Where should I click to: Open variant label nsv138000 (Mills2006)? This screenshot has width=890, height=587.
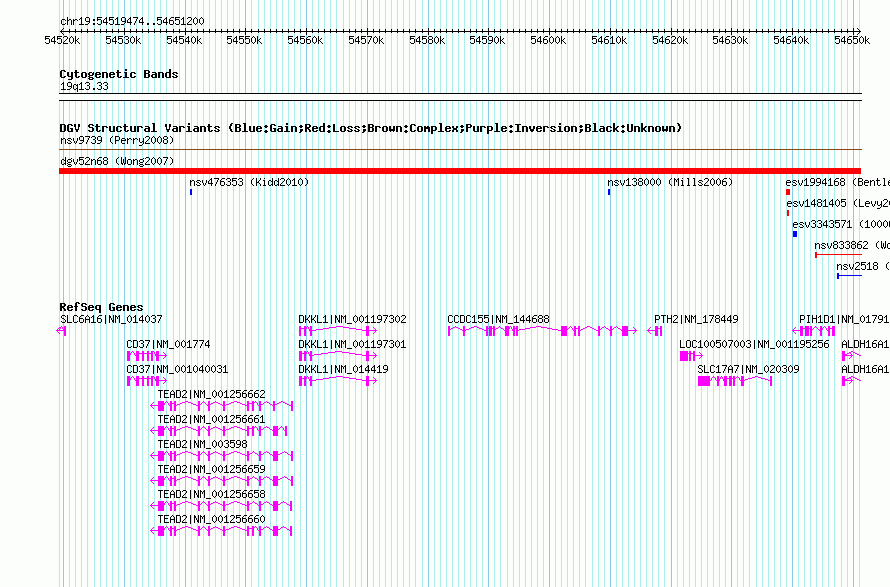click(670, 183)
